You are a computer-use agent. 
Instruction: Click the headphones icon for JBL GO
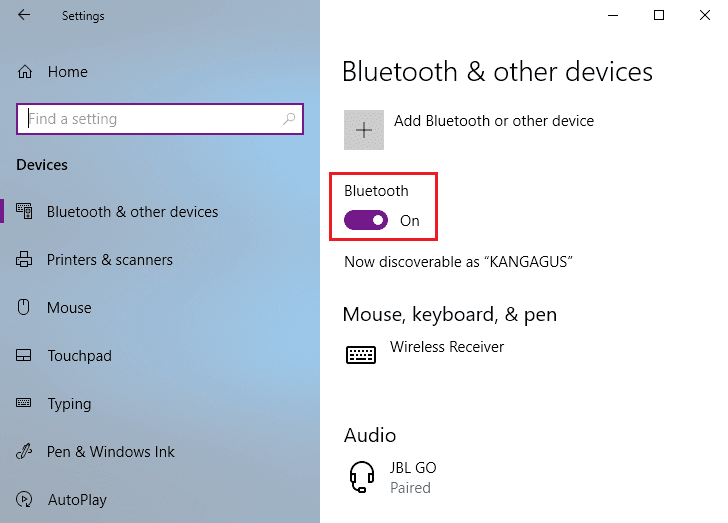[x=361, y=477]
